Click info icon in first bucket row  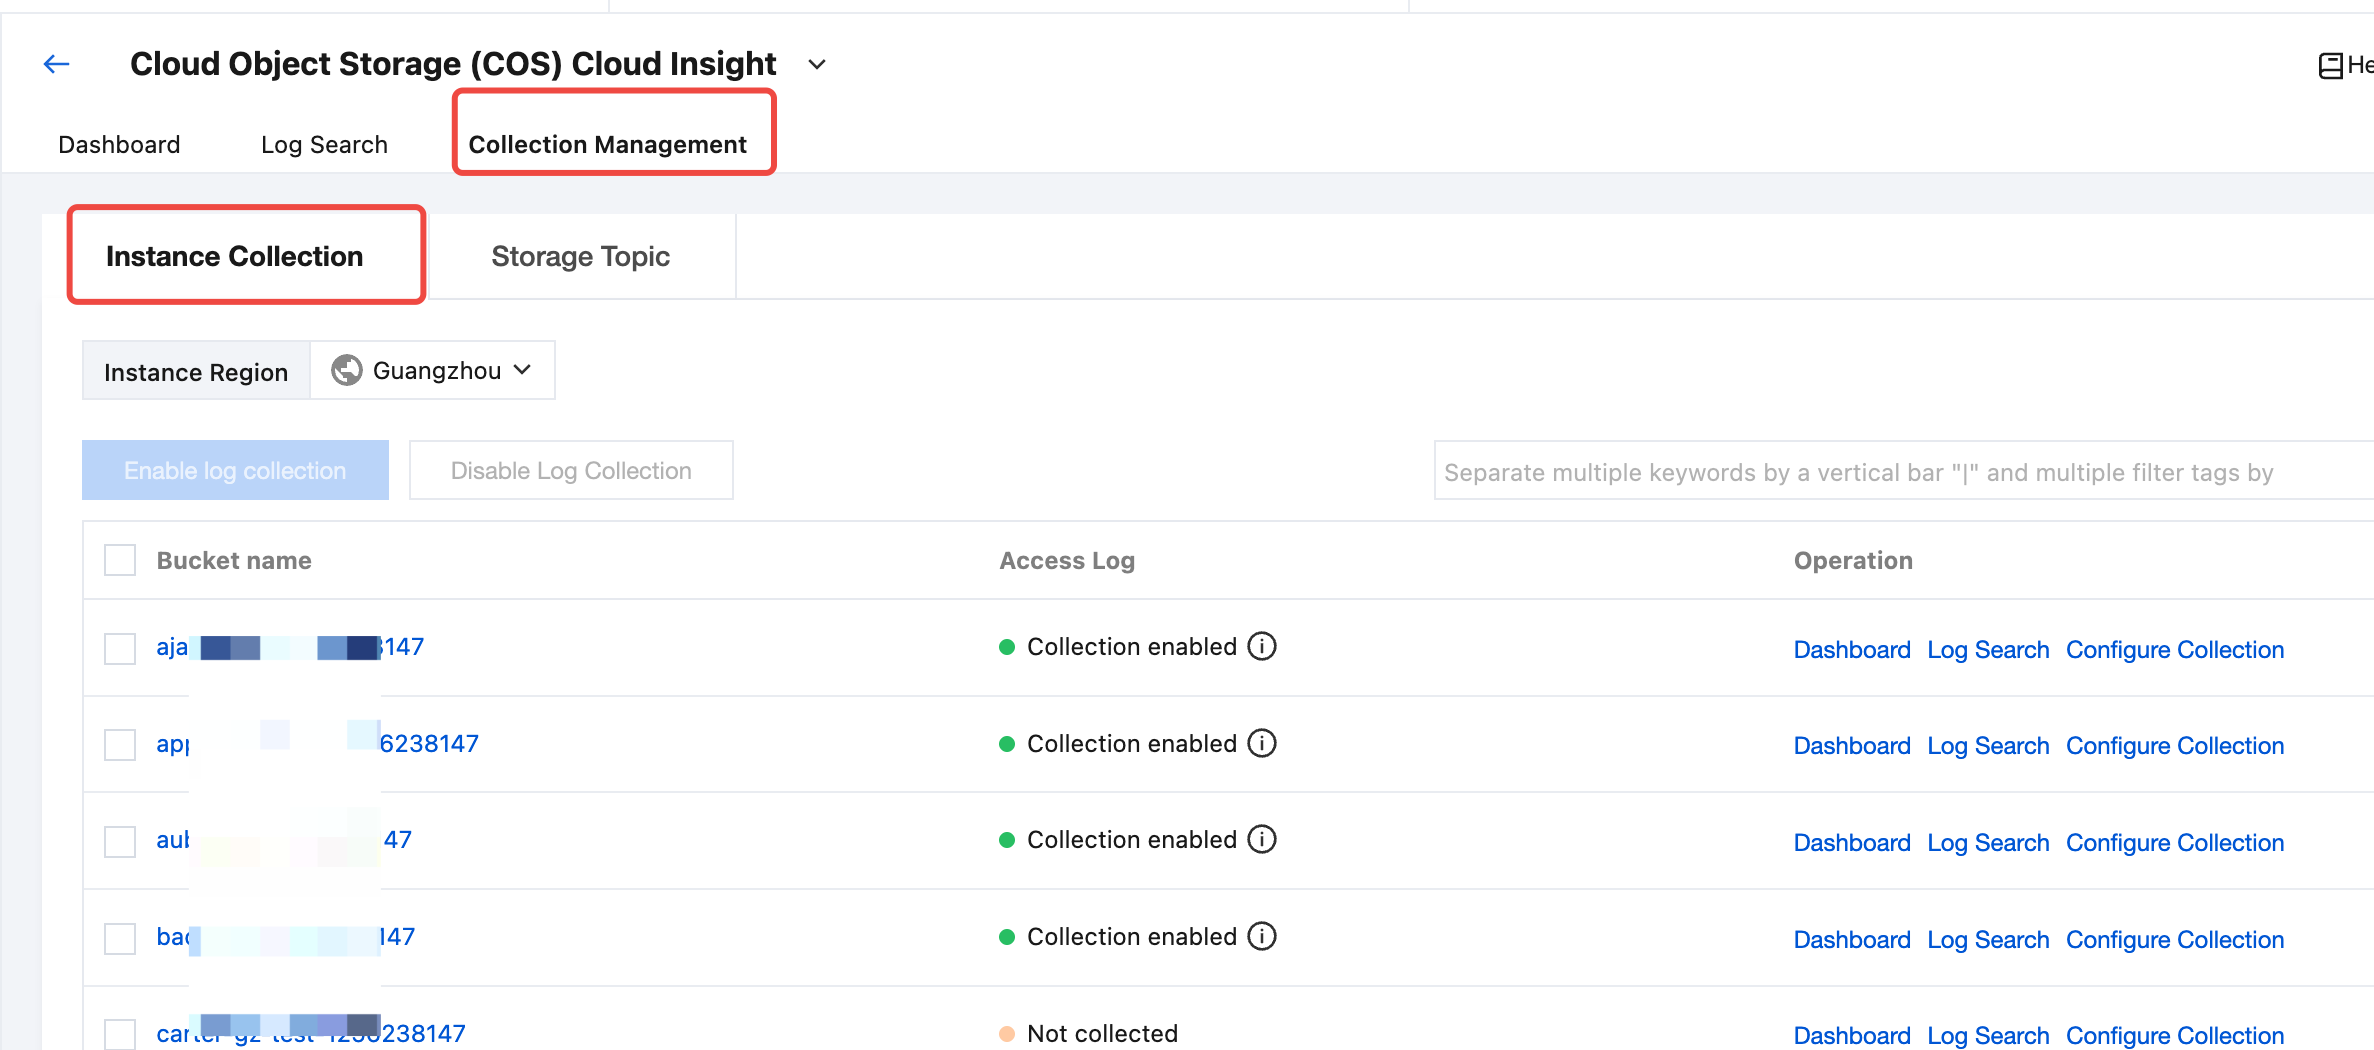[1262, 647]
